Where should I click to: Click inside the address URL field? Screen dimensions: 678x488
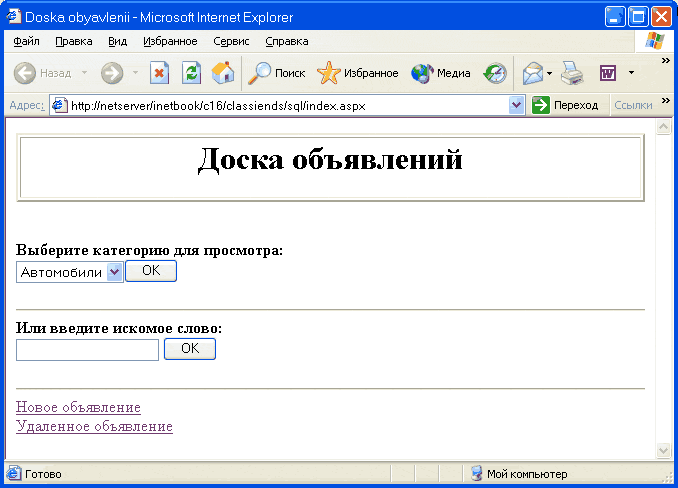[x=287, y=105]
